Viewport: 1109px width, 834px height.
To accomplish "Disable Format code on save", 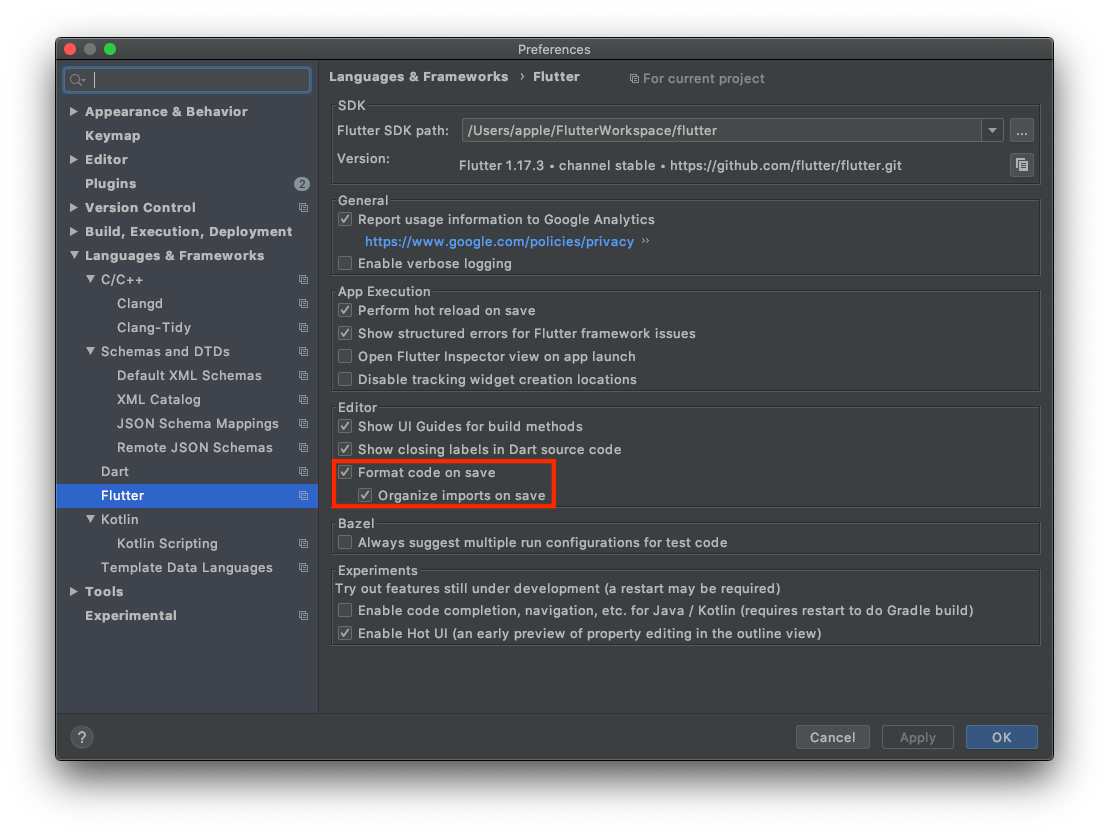I will point(344,472).
